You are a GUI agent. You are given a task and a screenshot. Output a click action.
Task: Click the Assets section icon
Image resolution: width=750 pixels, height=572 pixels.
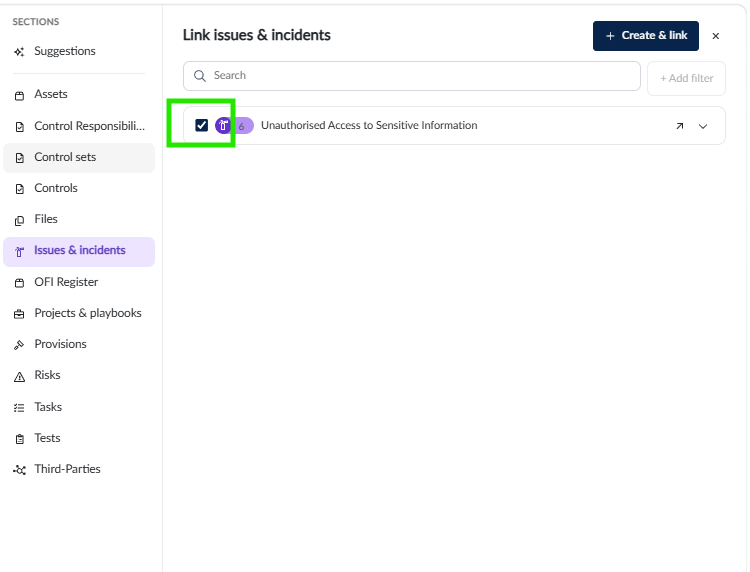point(19,96)
